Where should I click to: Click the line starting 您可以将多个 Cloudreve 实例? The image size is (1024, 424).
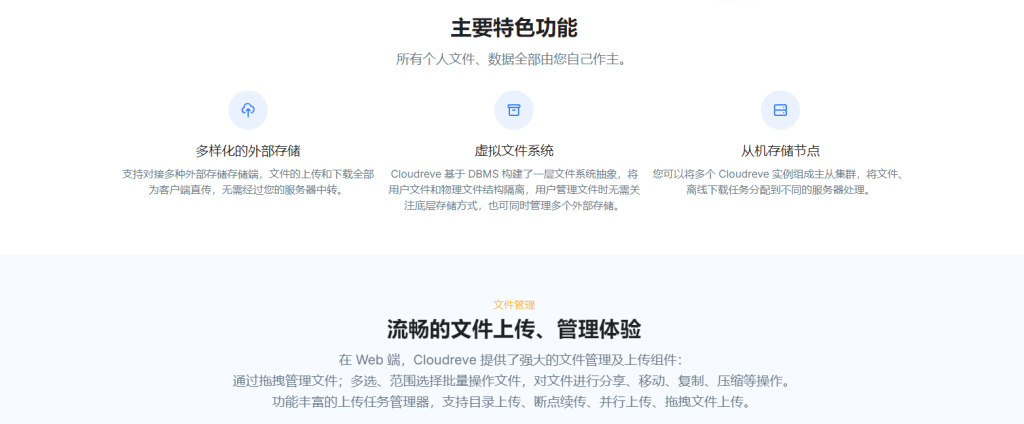pos(778,173)
